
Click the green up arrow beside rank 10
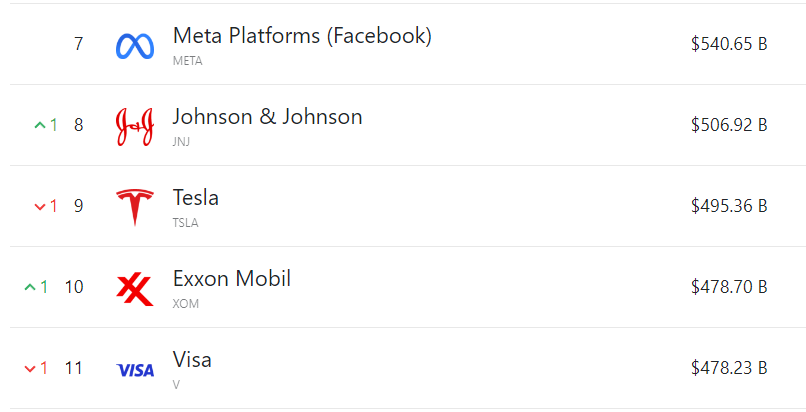(x=30, y=287)
